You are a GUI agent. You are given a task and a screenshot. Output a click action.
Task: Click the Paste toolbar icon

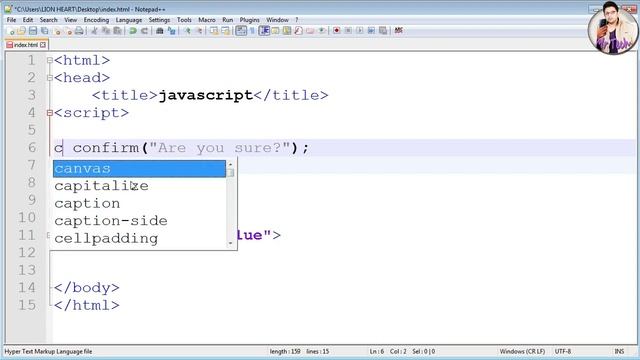point(118,31)
